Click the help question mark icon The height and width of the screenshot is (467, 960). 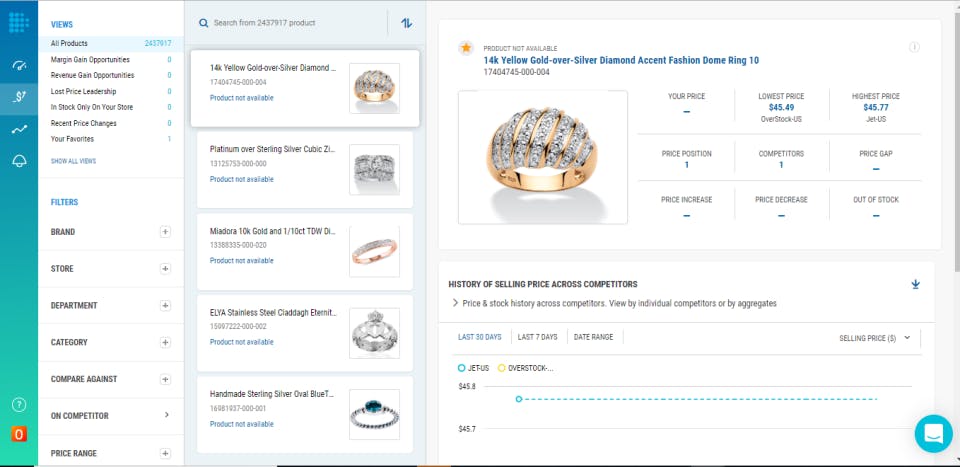click(x=19, y=405)
